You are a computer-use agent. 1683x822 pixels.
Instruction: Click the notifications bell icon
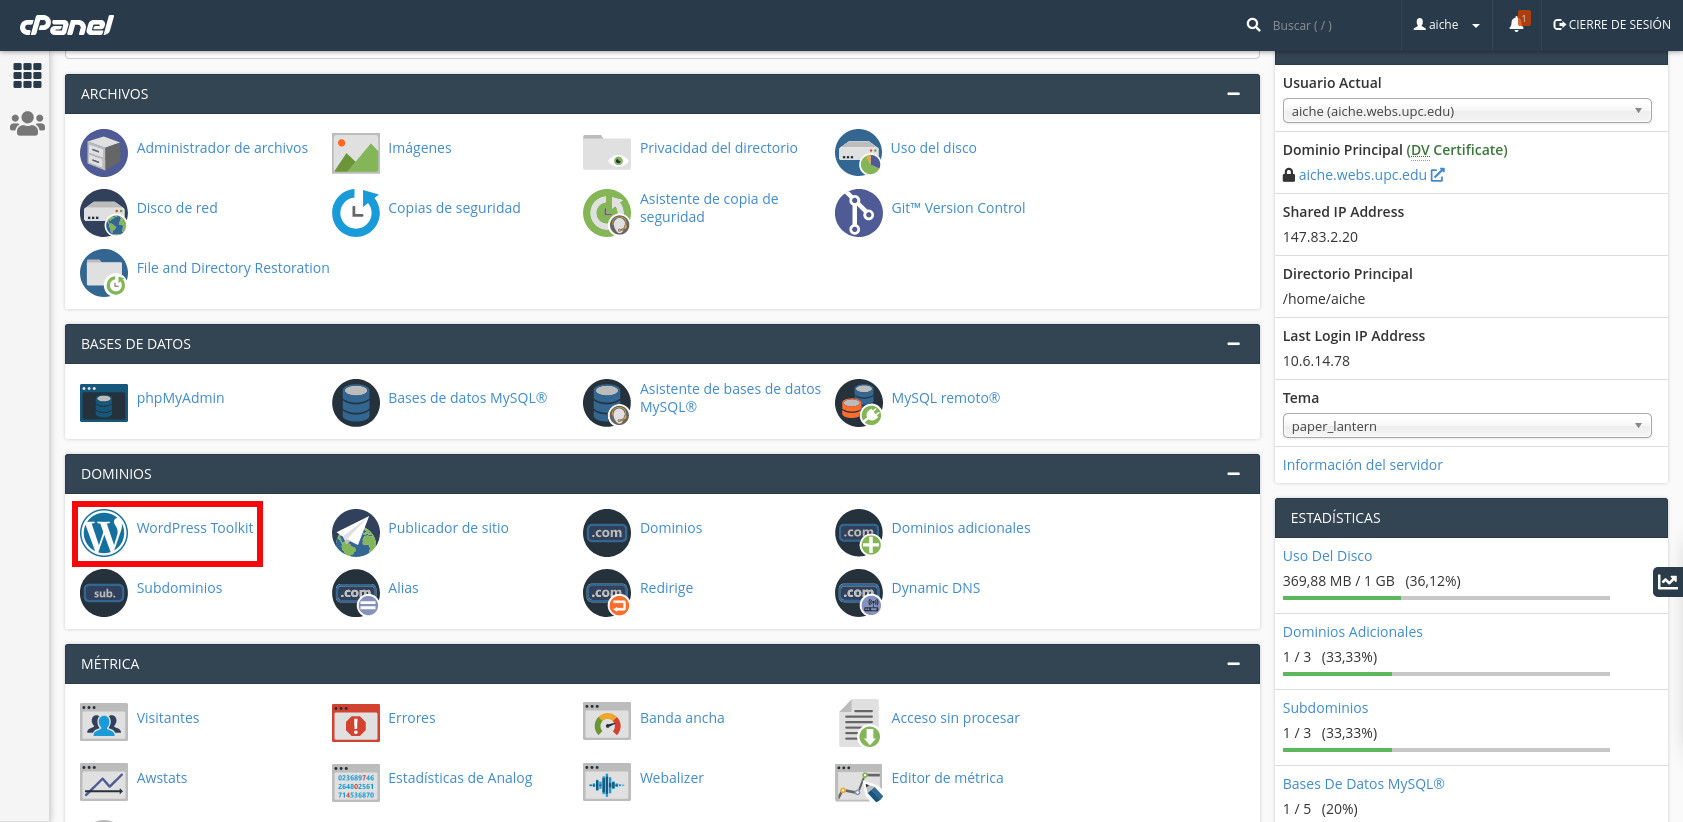coord(1516,25)
